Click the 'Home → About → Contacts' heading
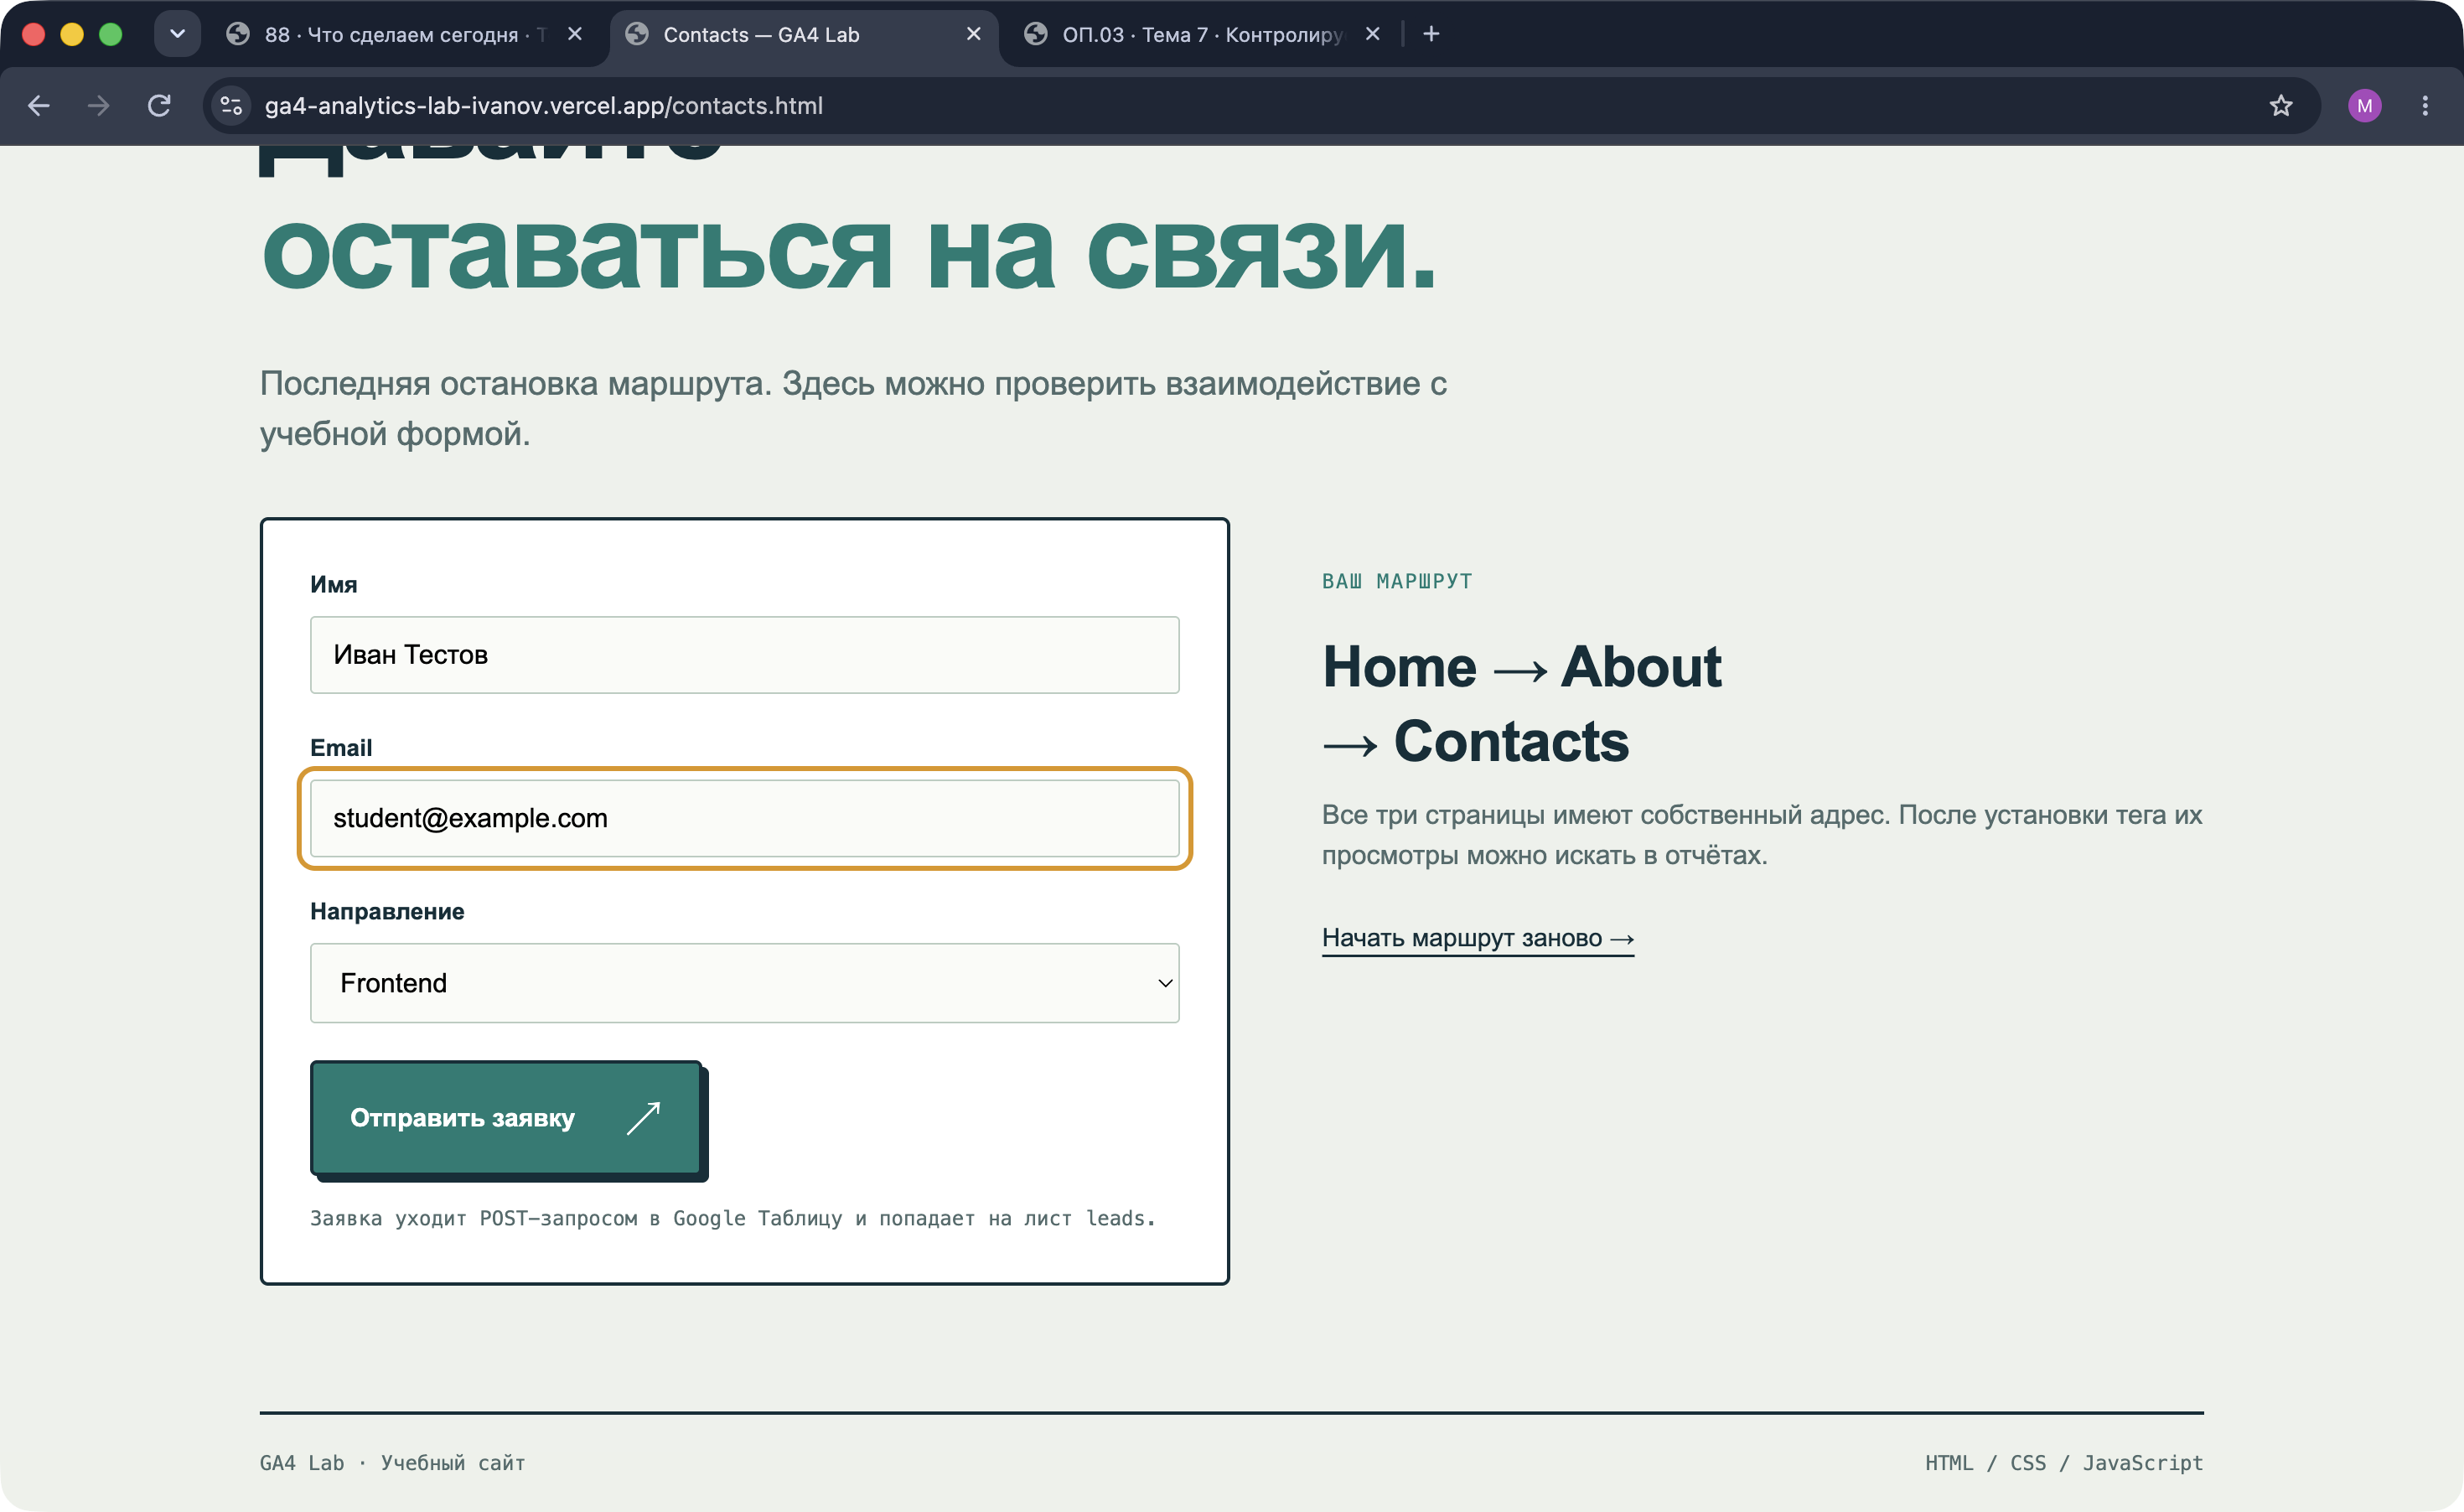The image size is (2464, 1512). (x=1522, y=703)
